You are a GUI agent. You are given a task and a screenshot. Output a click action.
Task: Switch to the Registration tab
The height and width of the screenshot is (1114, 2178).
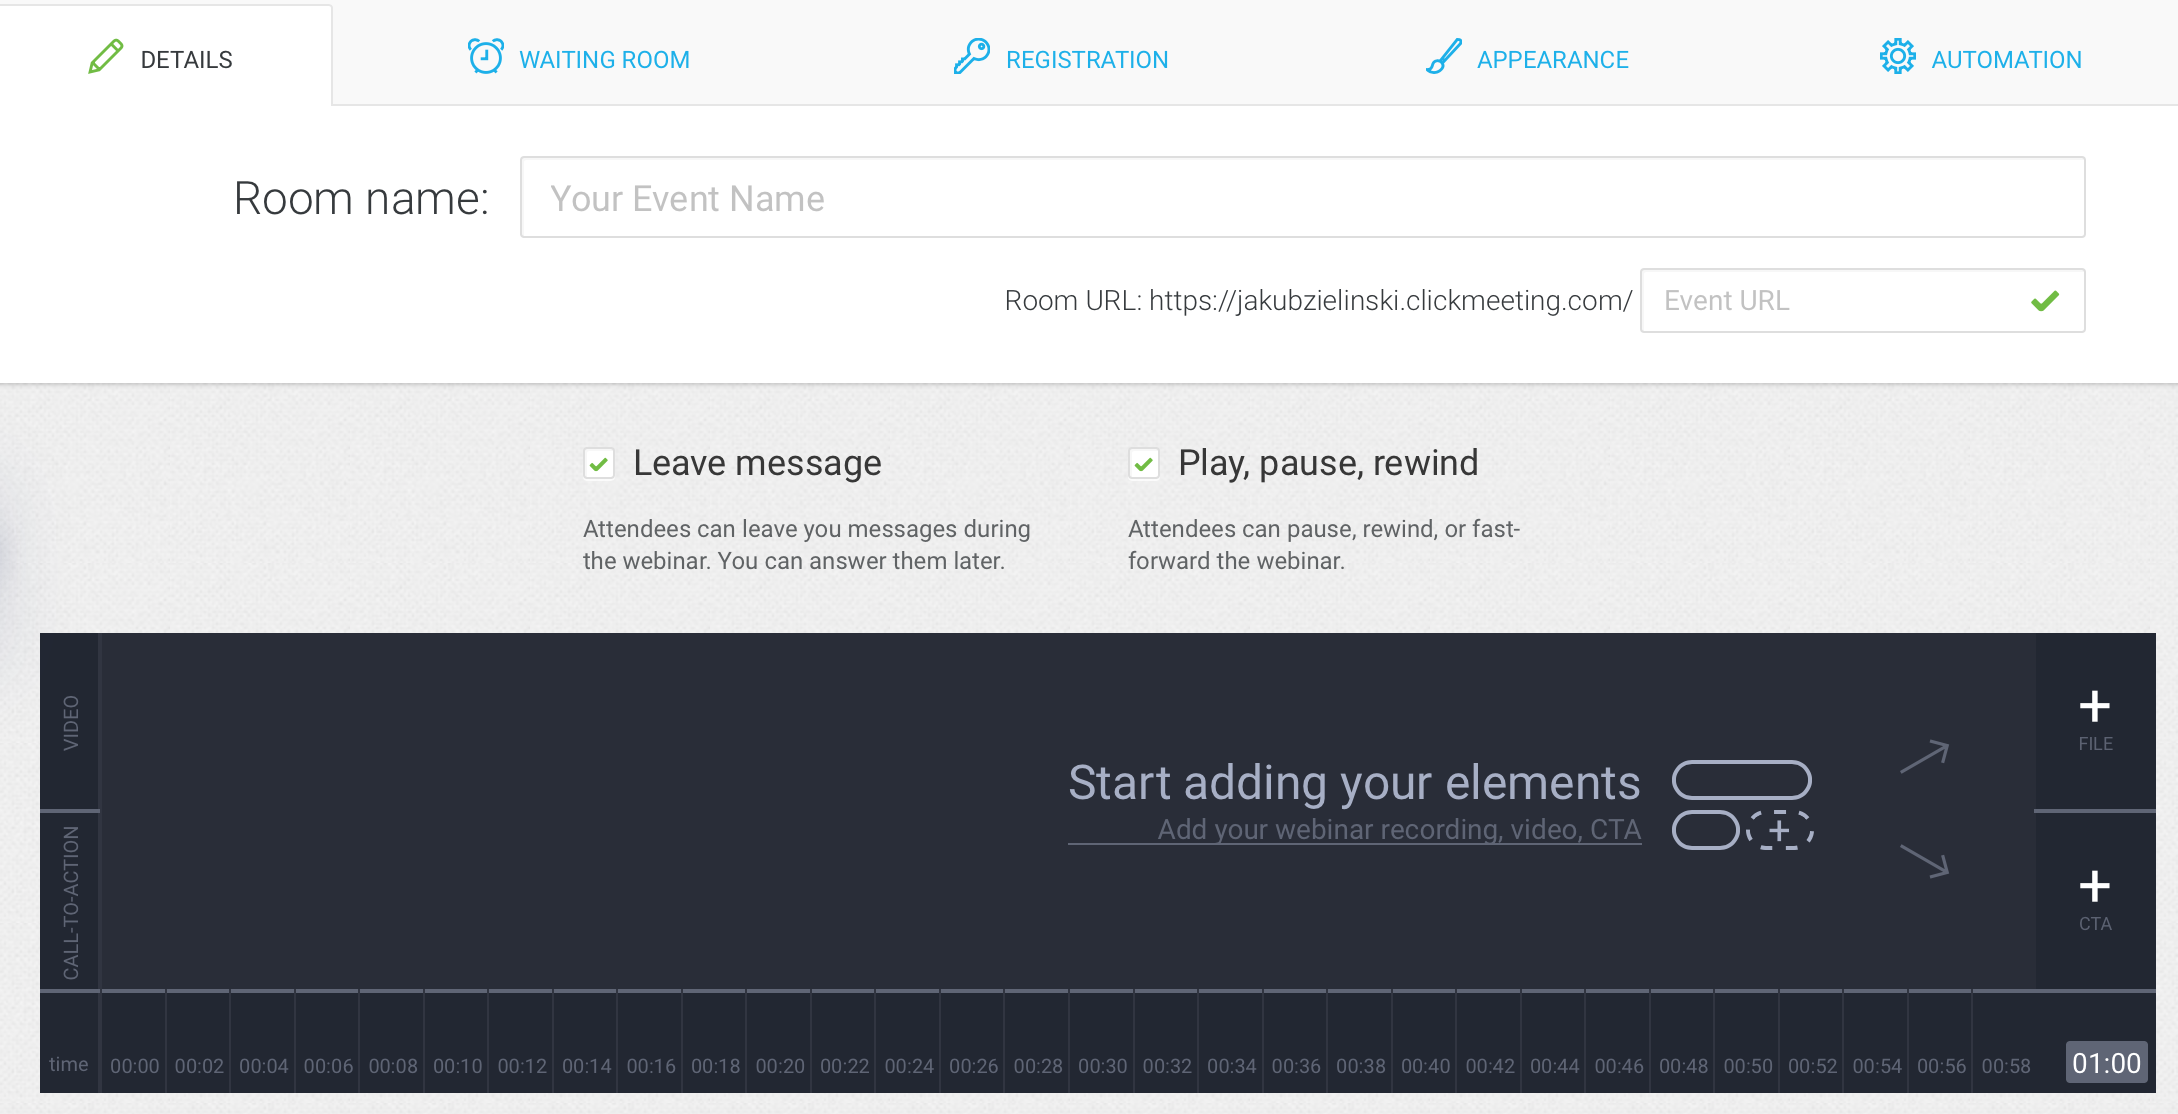point(1087,59)
